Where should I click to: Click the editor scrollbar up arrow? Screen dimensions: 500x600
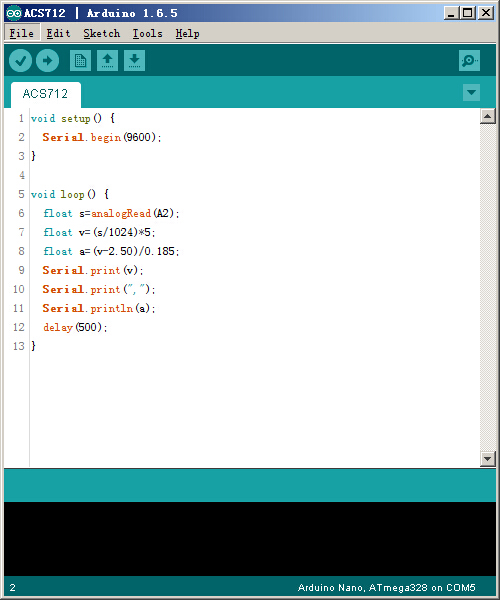[487, 116]
